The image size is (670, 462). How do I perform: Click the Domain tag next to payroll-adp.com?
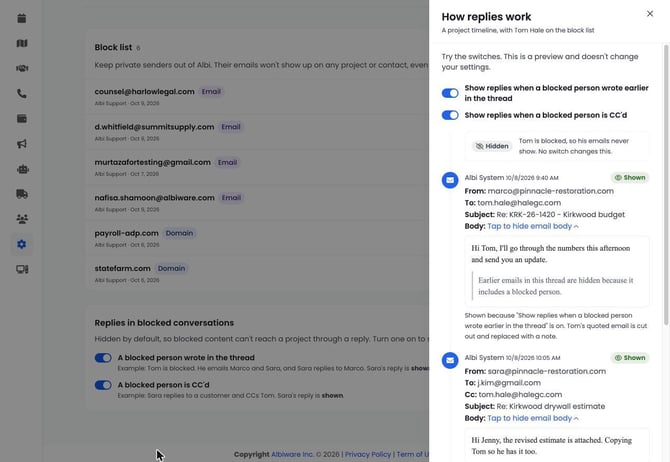coord(179,233)
